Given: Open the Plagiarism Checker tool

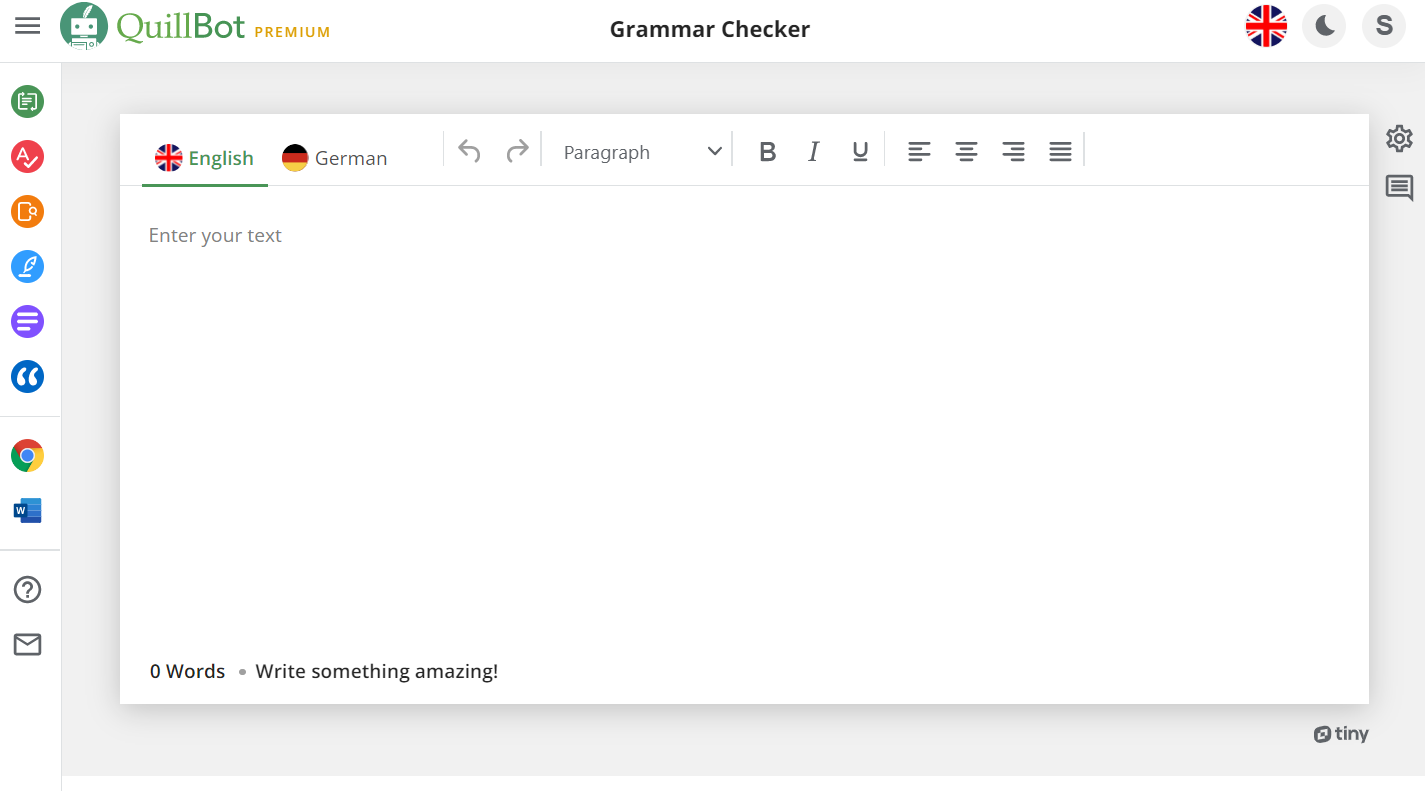Looking at the screenshot, I should point(27,211).
